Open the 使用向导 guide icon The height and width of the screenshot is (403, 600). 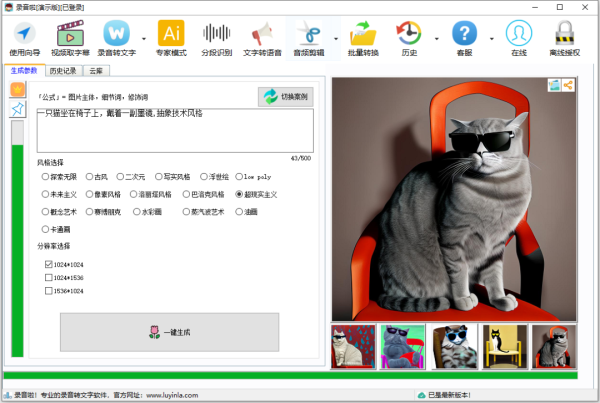23,38
